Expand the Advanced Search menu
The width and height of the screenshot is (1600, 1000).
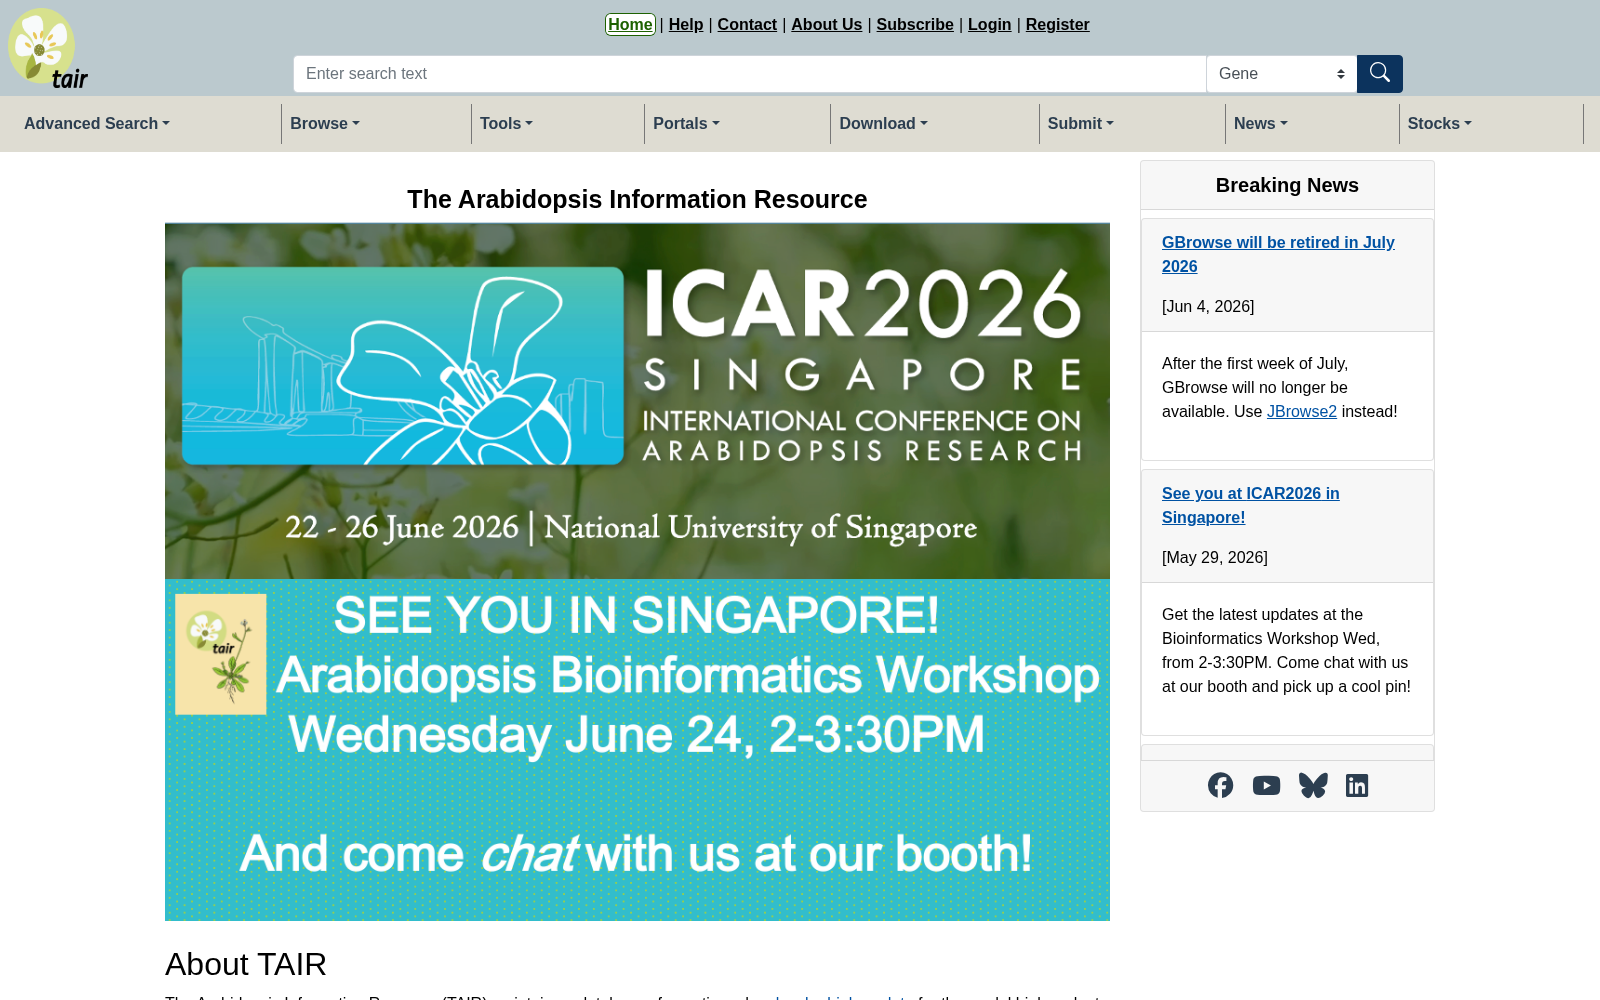point(97,124)
